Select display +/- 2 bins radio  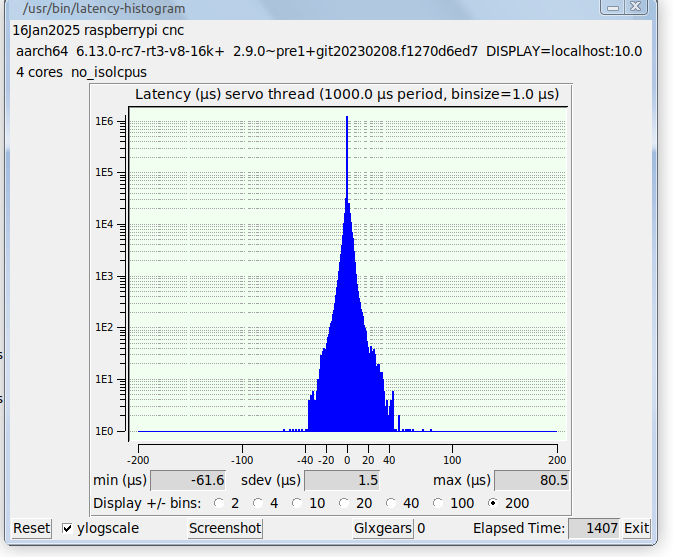pos(219,503)
